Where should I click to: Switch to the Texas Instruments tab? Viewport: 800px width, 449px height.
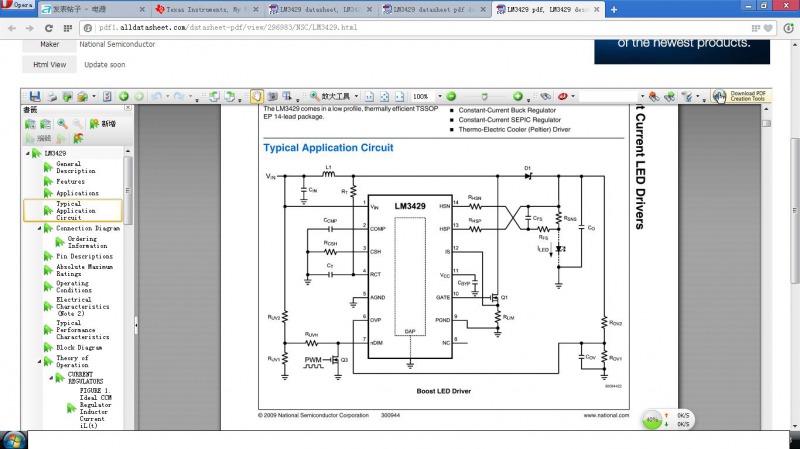point(206,9)
